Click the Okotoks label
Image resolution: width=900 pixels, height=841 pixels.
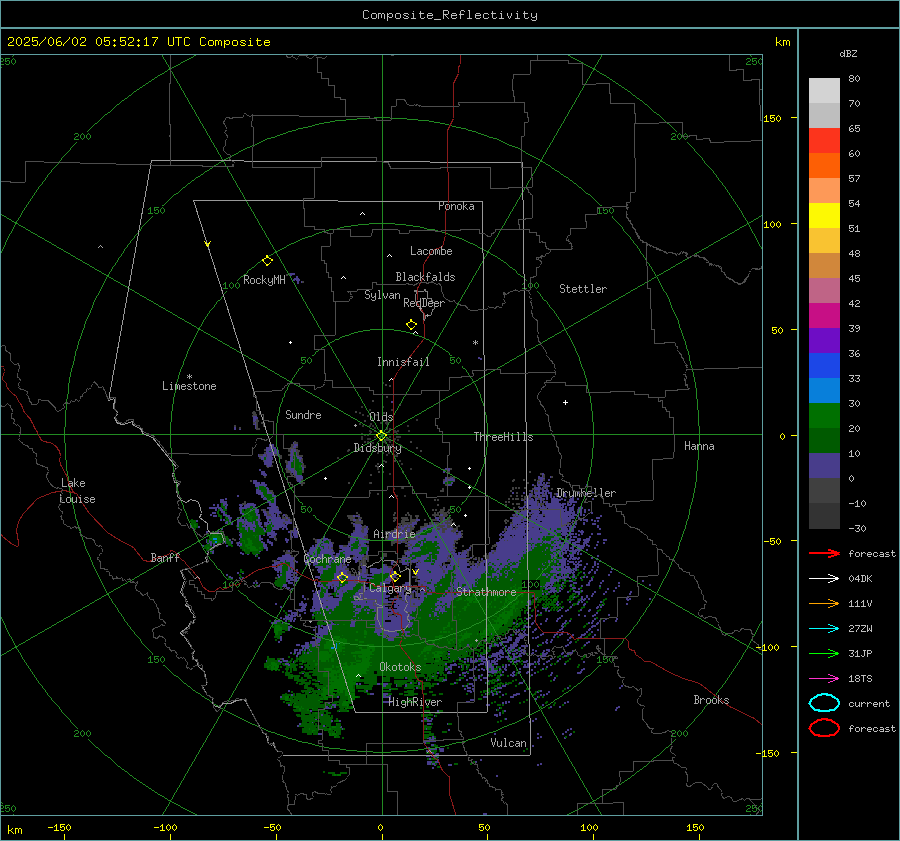tap(400, 667)
